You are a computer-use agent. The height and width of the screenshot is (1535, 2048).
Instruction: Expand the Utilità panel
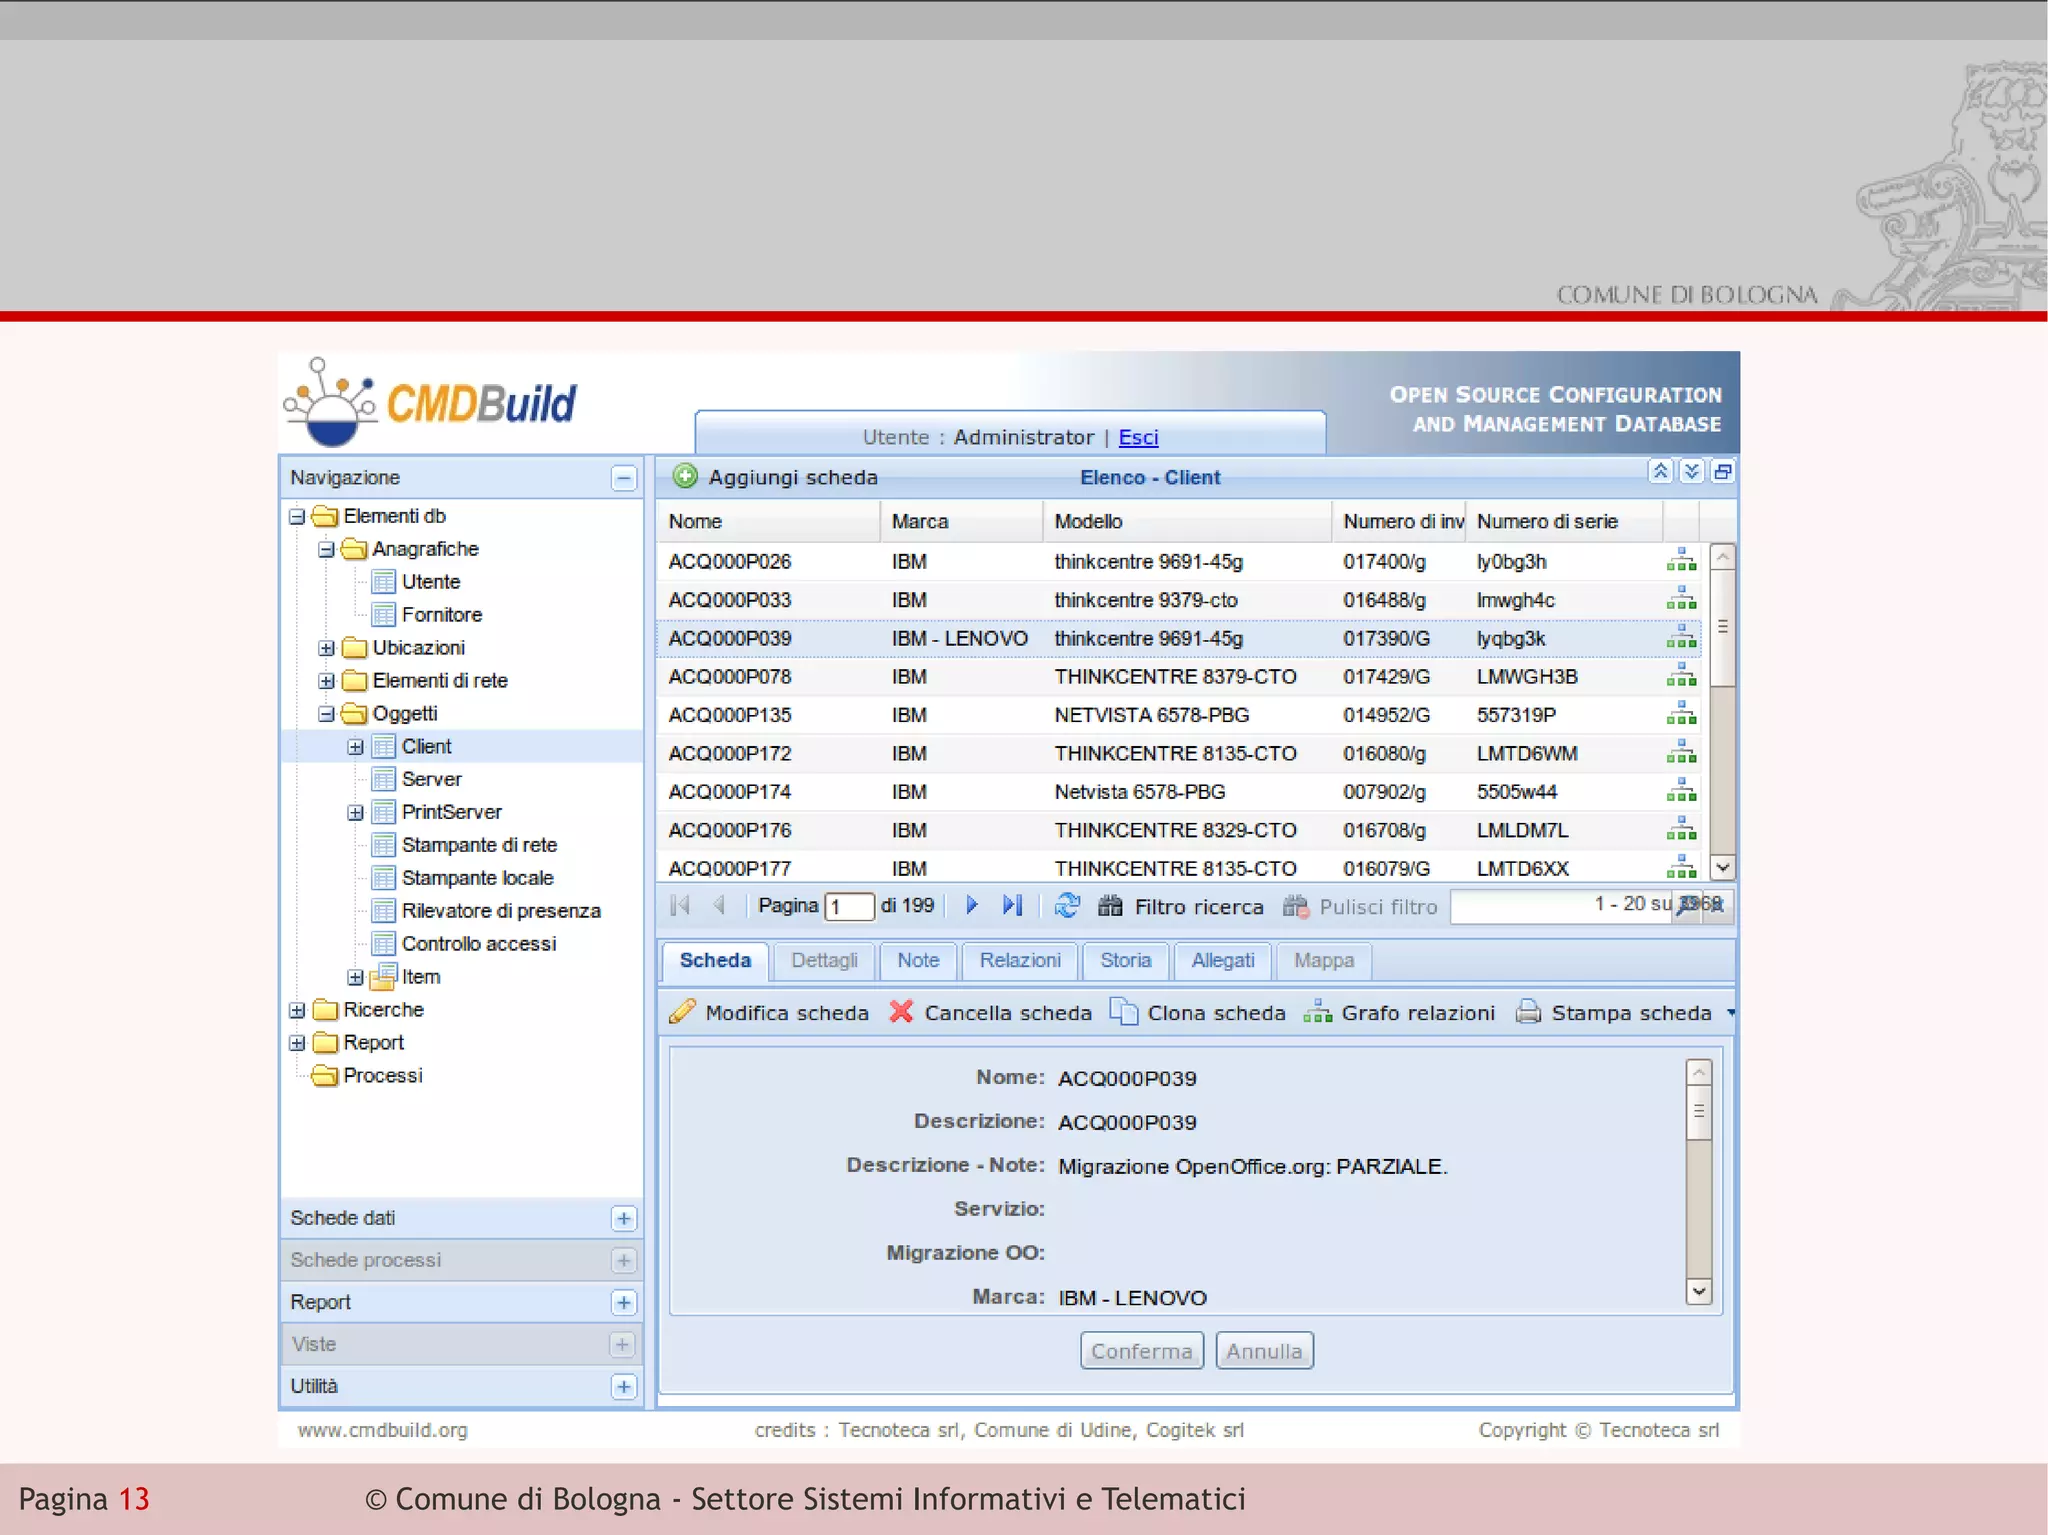pos(624,1386)
